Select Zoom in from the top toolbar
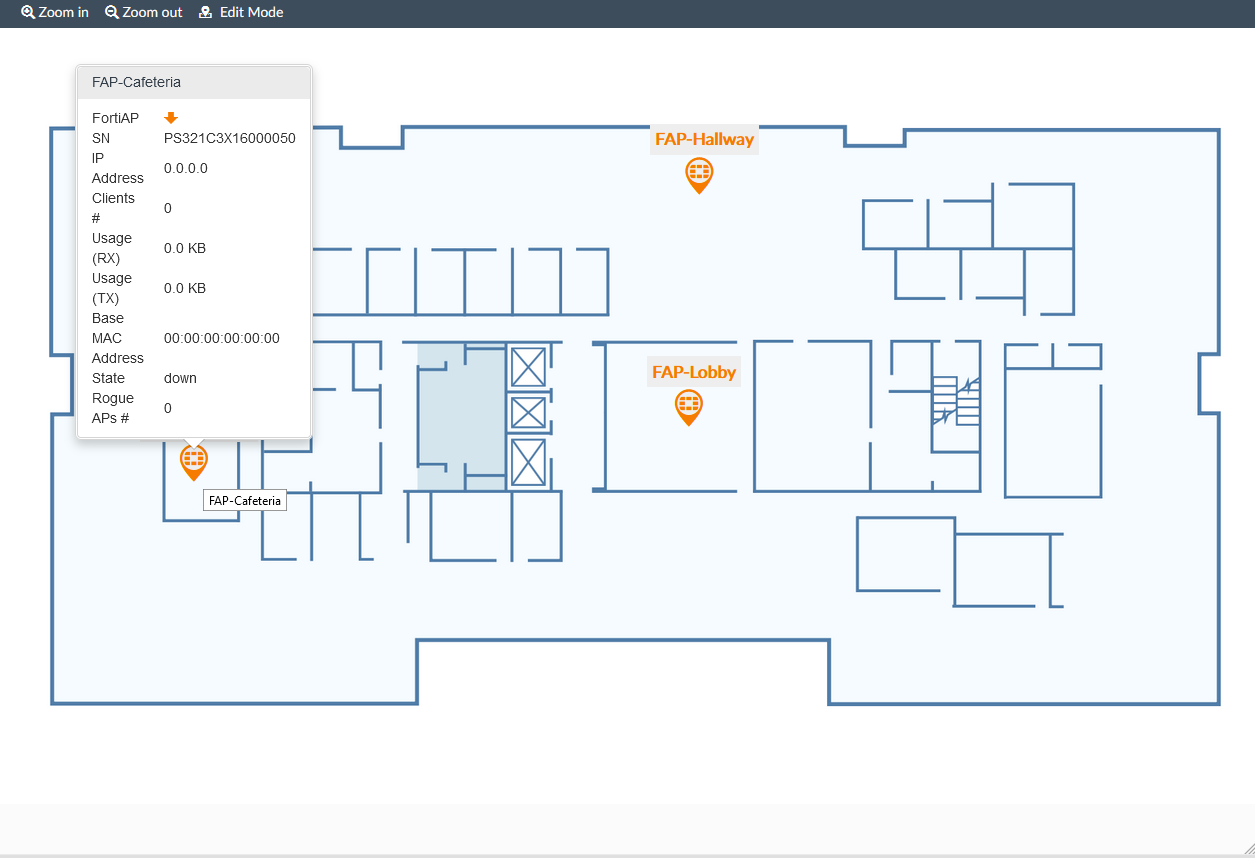Image resolution: width=1255 pixels, height=858 pixels. (x=55, y=12)
